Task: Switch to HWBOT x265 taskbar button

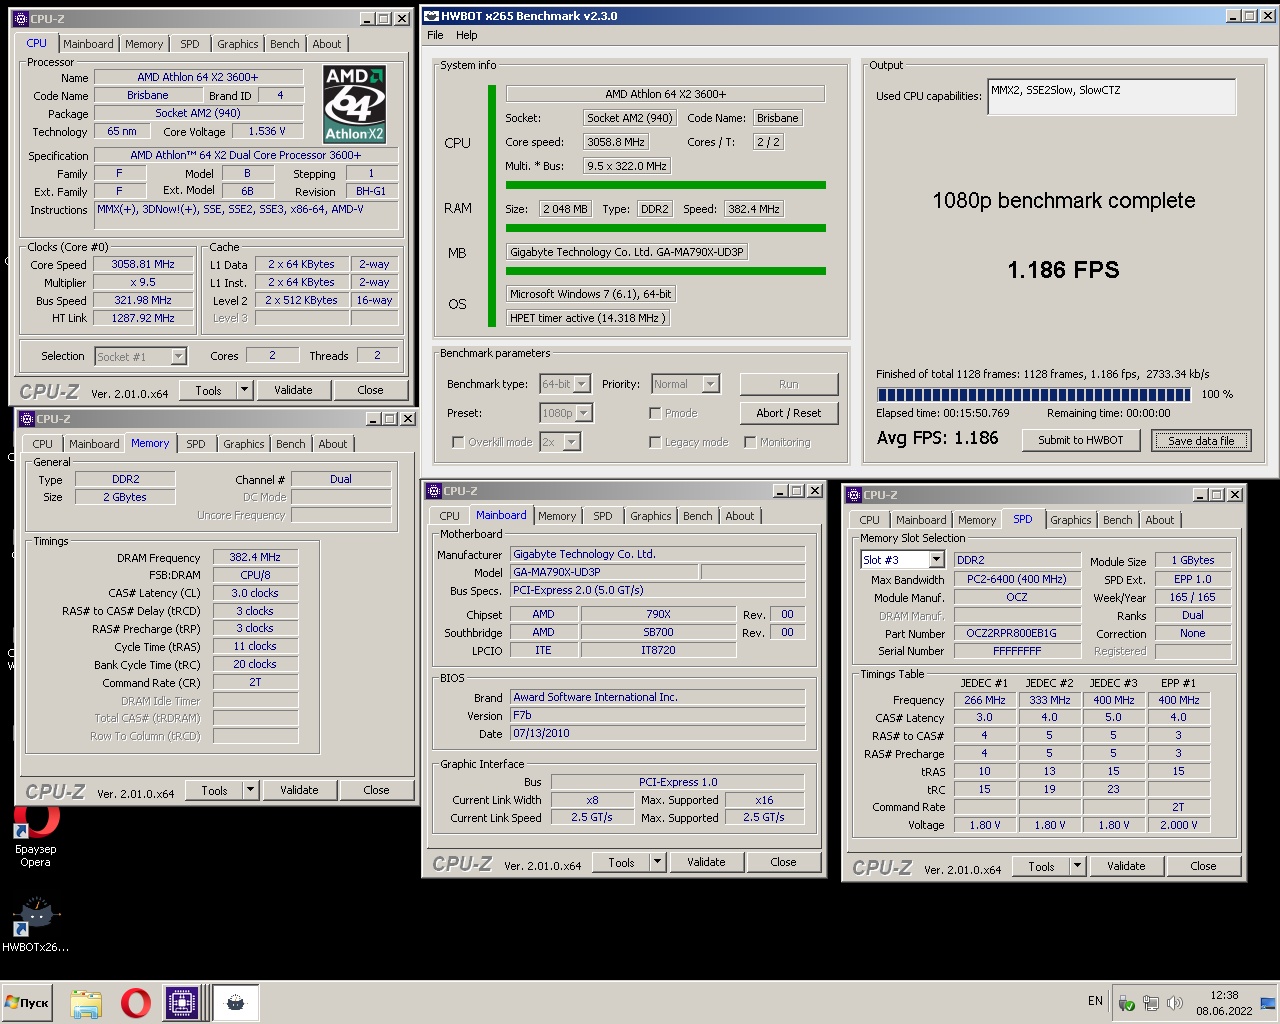Action: coord(236,1003)
